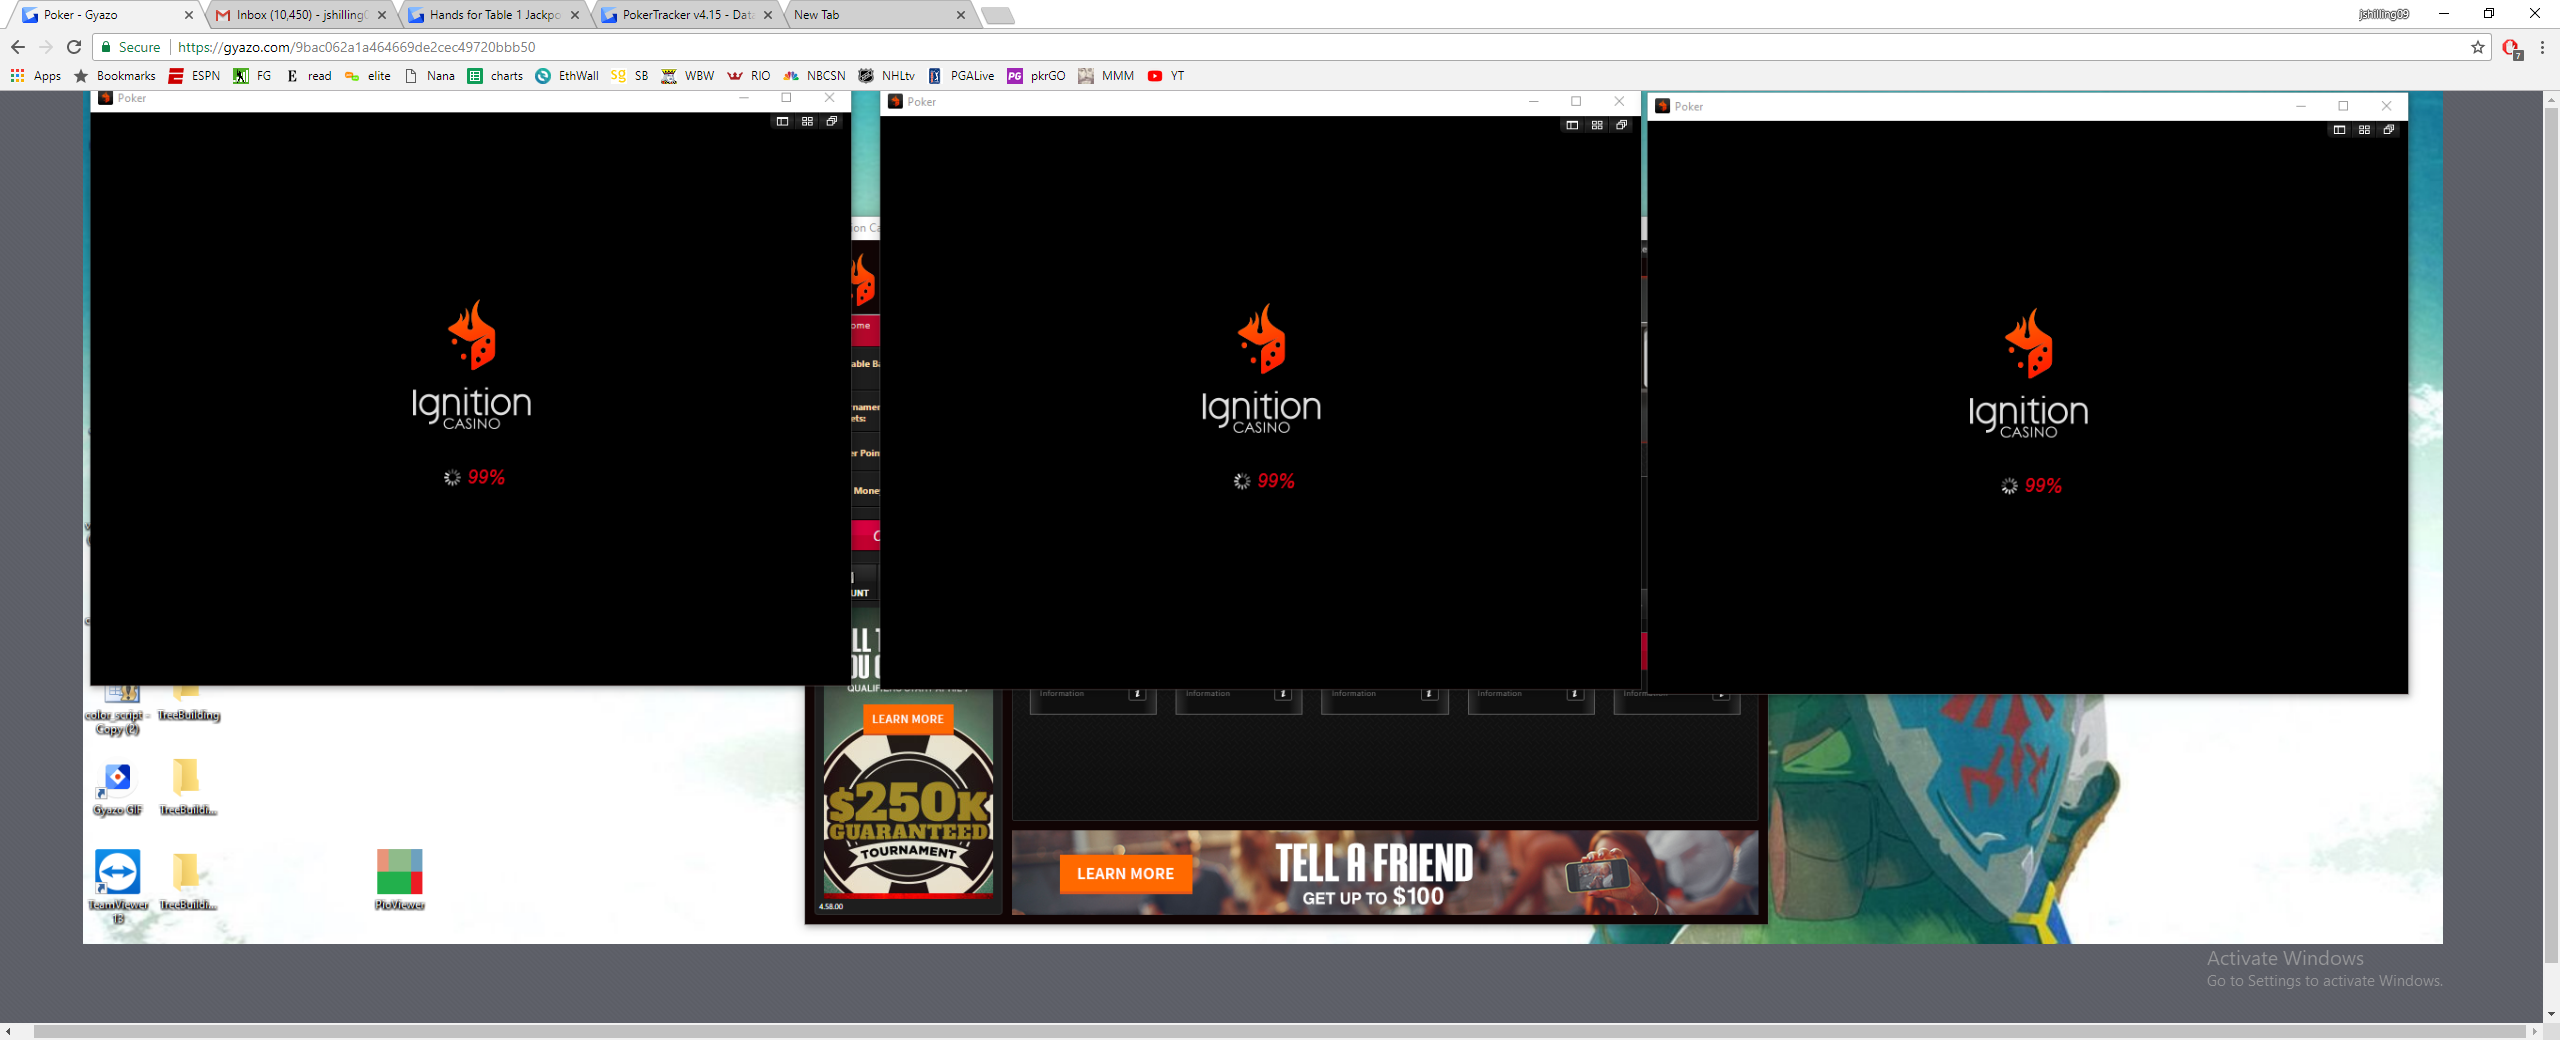Screen dimensions: 2560x1040
Task: Click the orange LEARN MORE button above the $250K chip
Action: 908,719
